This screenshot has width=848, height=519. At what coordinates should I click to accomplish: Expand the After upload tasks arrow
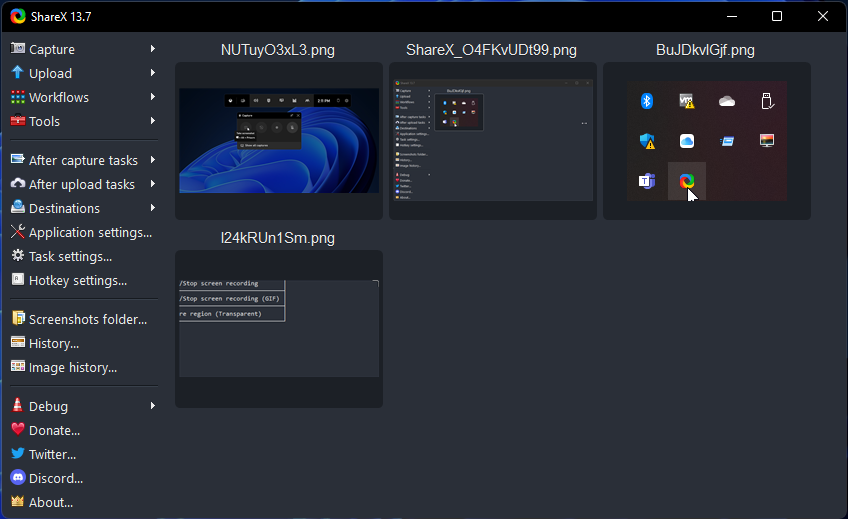click(153, 184)
